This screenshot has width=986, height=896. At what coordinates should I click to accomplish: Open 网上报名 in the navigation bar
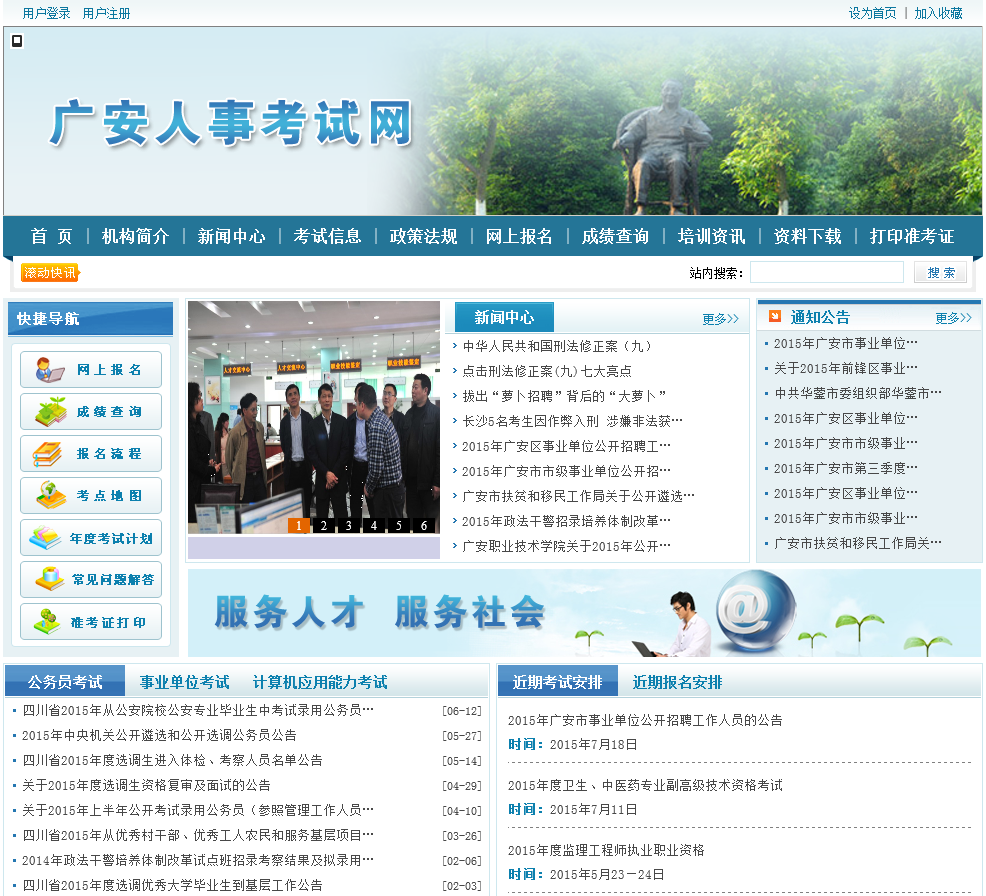point(519,236)
